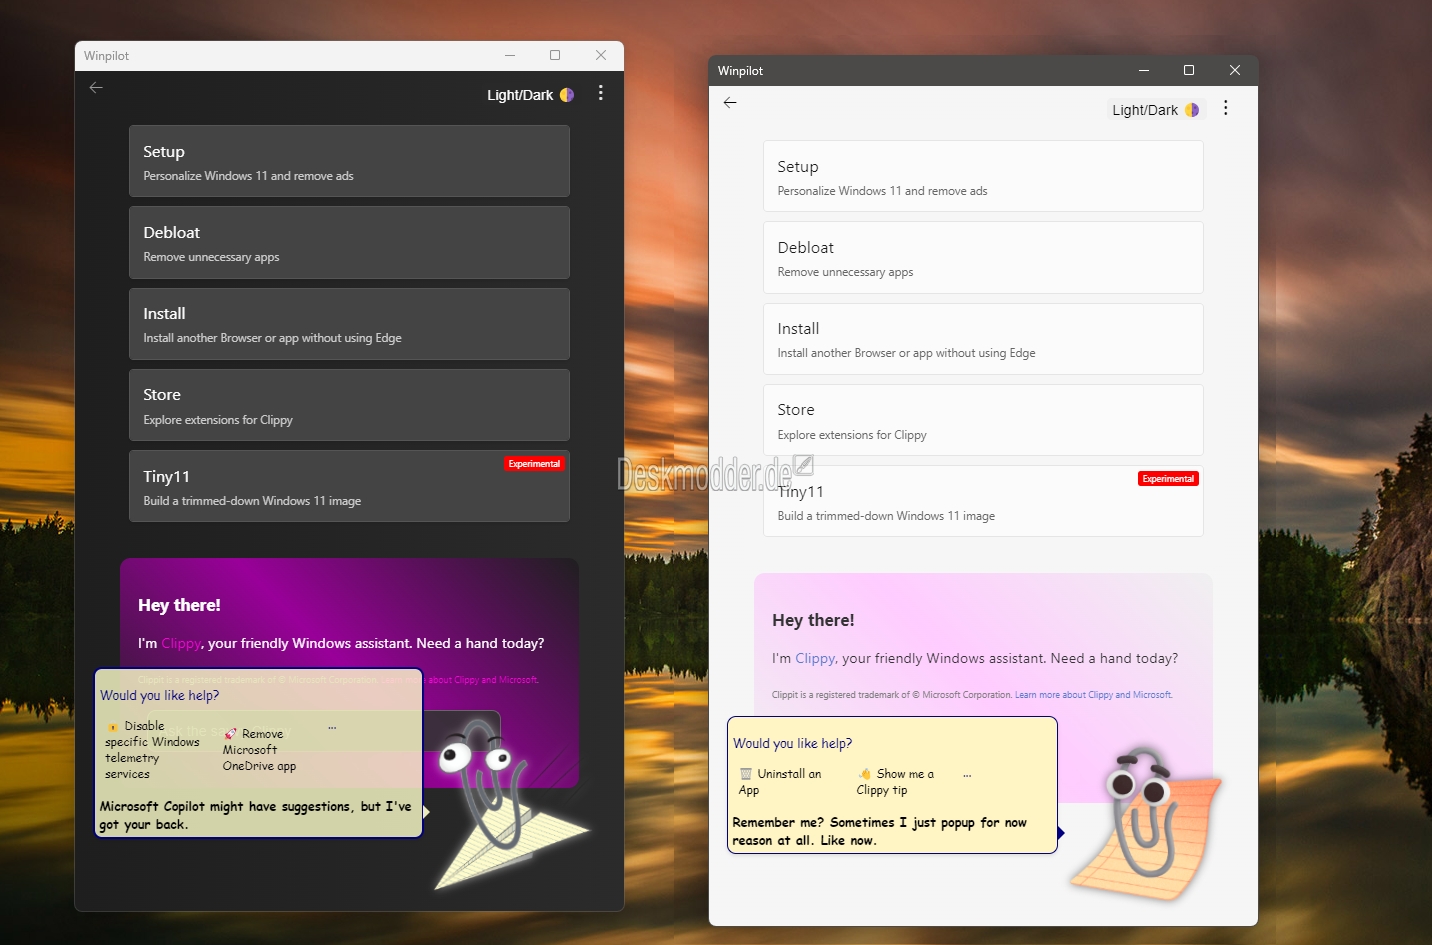
Task: Open 'Learn more about Clippy and Microsoft' light link
Action: pos(1093,695)
